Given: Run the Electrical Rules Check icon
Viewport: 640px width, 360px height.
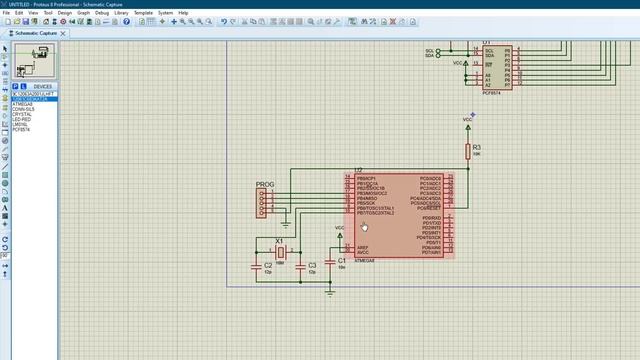Looking at the screenshot, I should coord(413,22).
